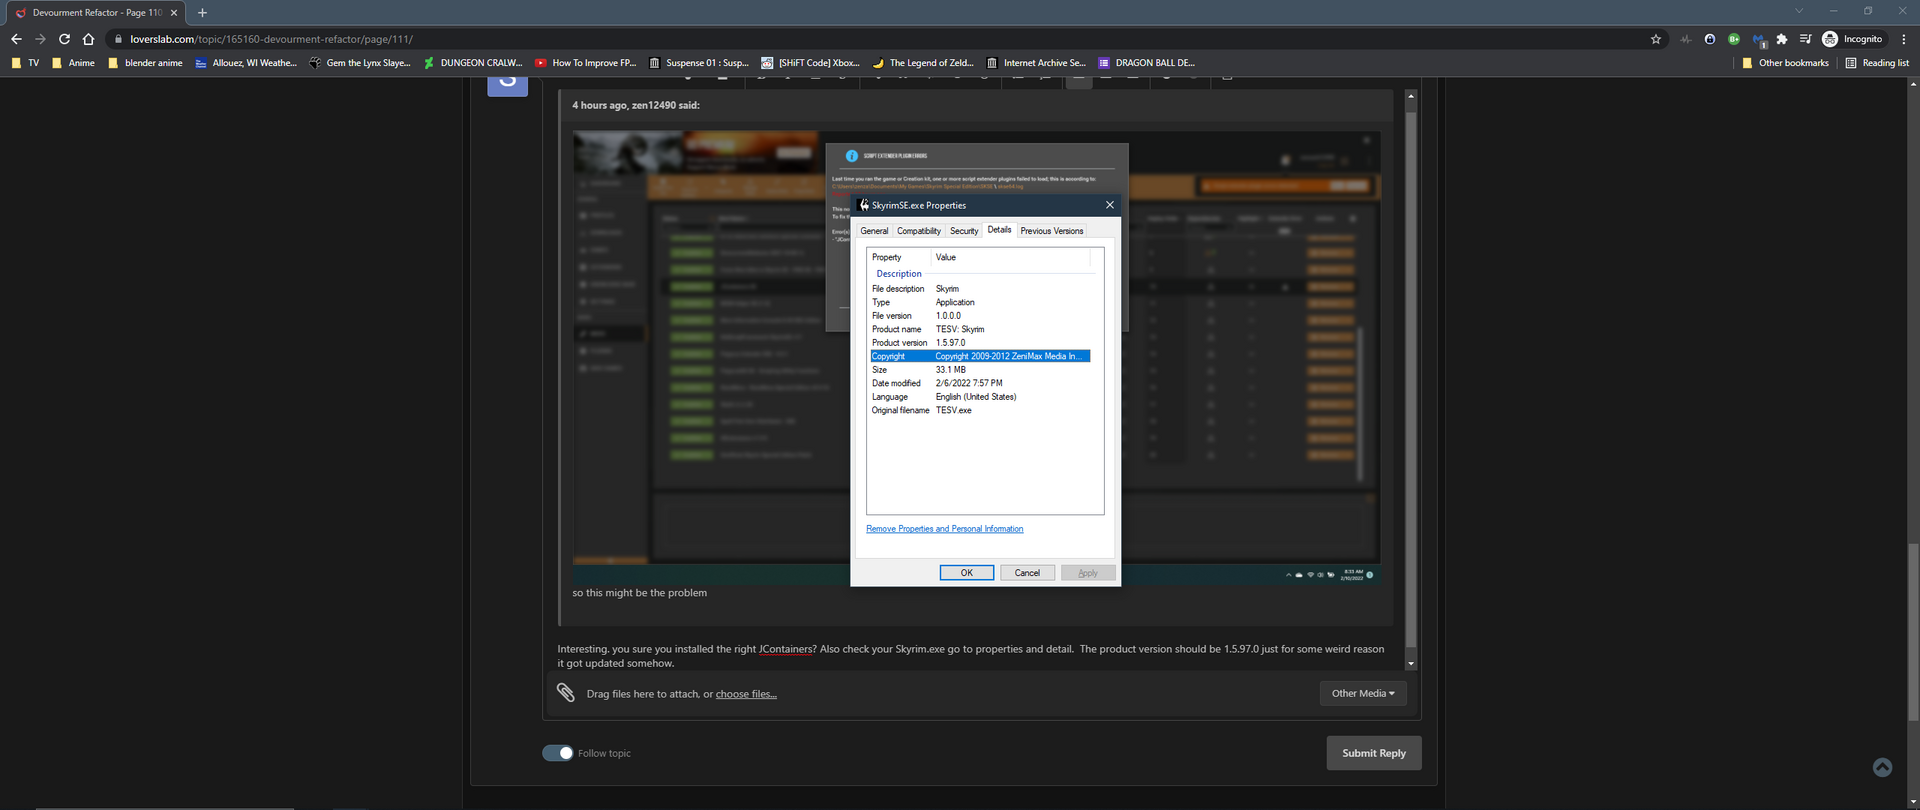Open the Malwarebytes extension
Viewport: 1920px width, 810px height.
coord(1759,40)
